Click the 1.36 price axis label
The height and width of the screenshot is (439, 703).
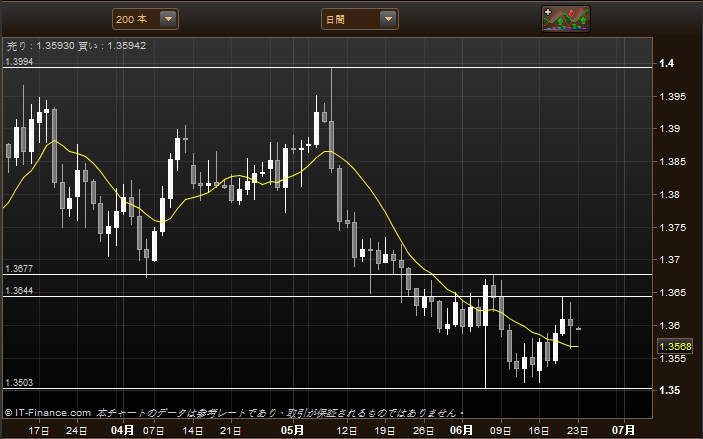click(670, 326)
